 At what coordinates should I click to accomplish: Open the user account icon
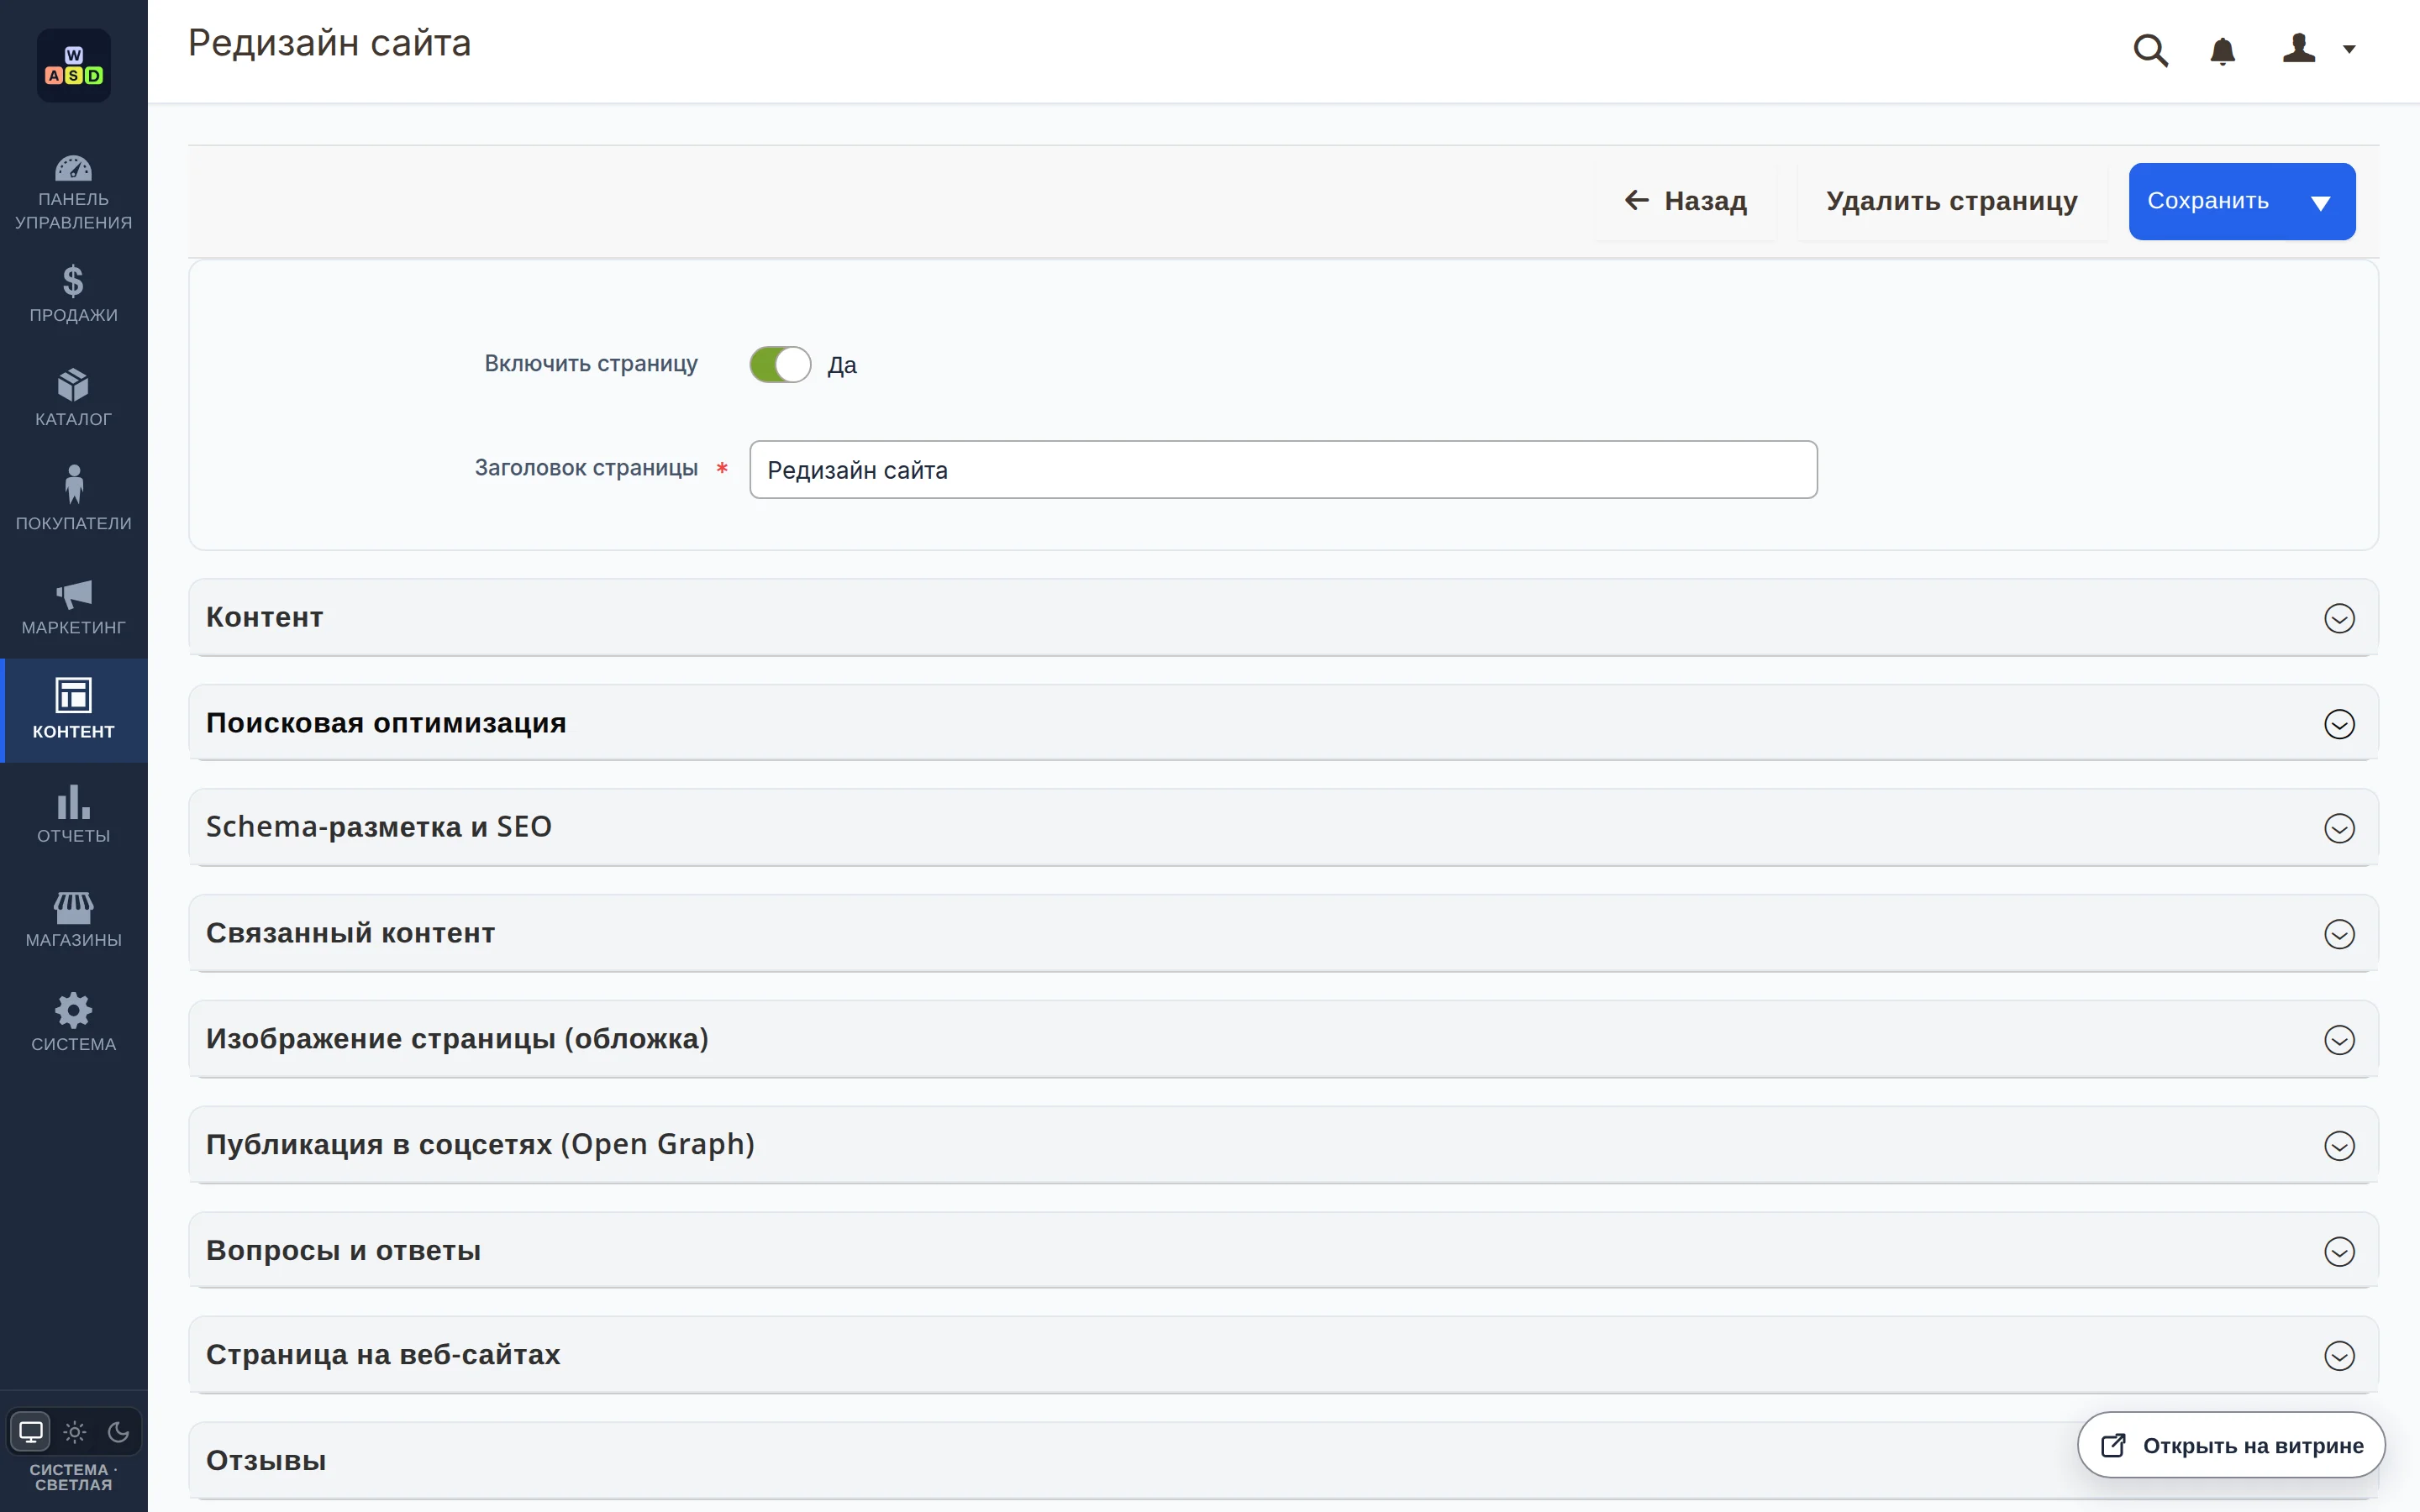click(2299, 49)
